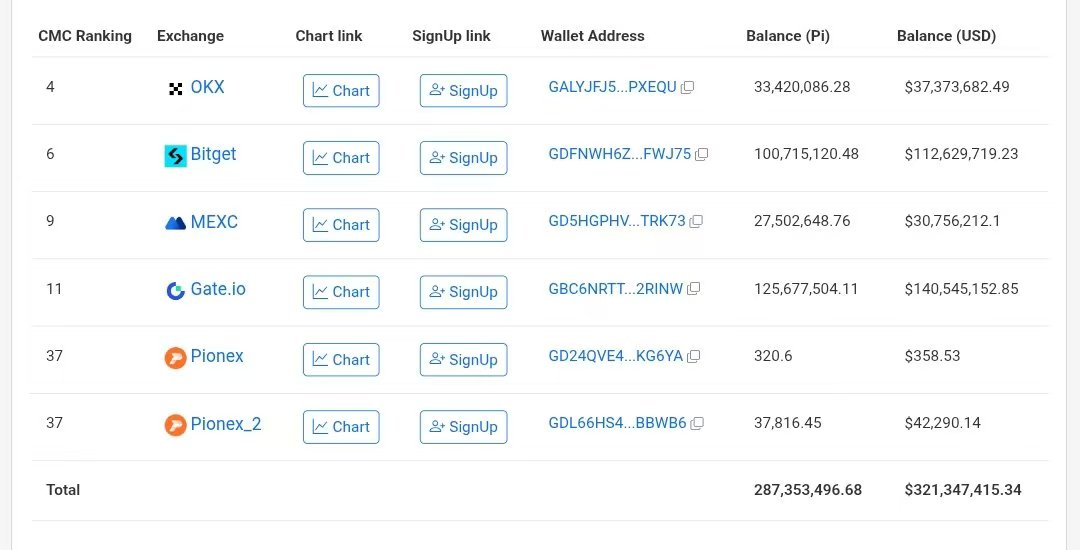Click the MEXC logo icon
This screenshot has height=550, width=1080.
tap(176, 223)
